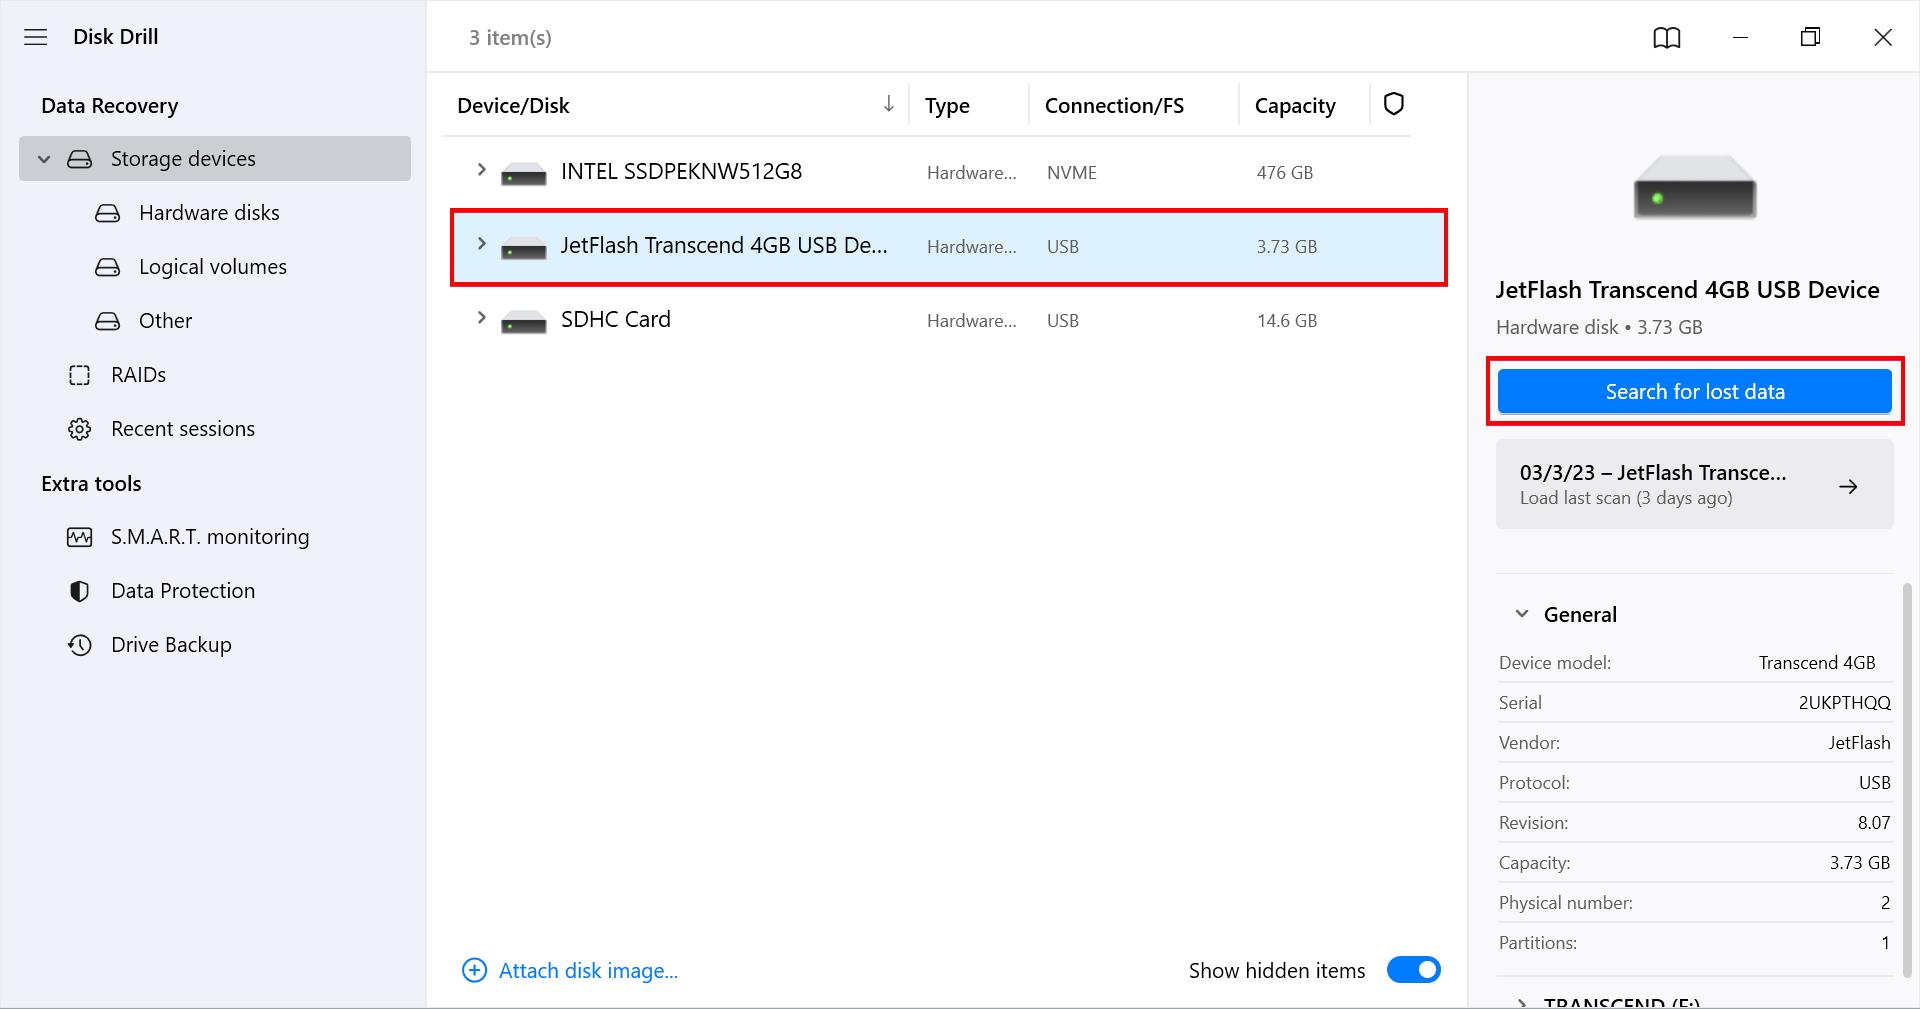Click the RAIDs icon
The height and width of the screenshot is (1009, 1920).
[x=80, y=375]
